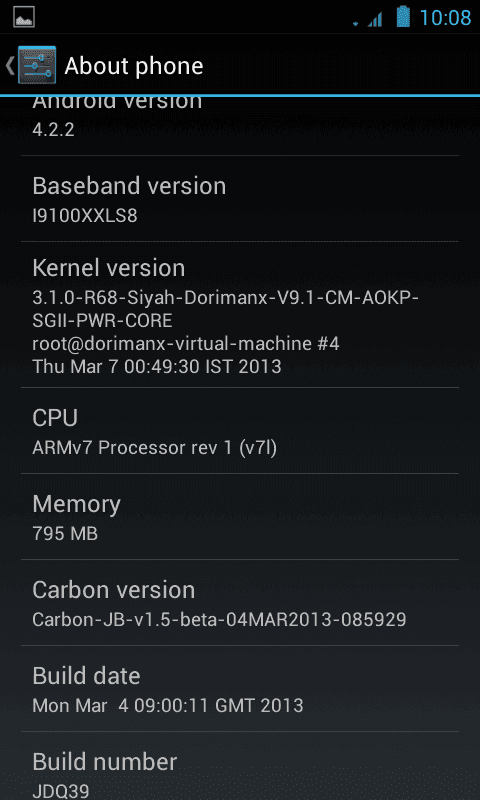The height and width of the screenshot is (800, 480).
Task: Tap the Memory 795 MB entry
Action: point(240,516)
